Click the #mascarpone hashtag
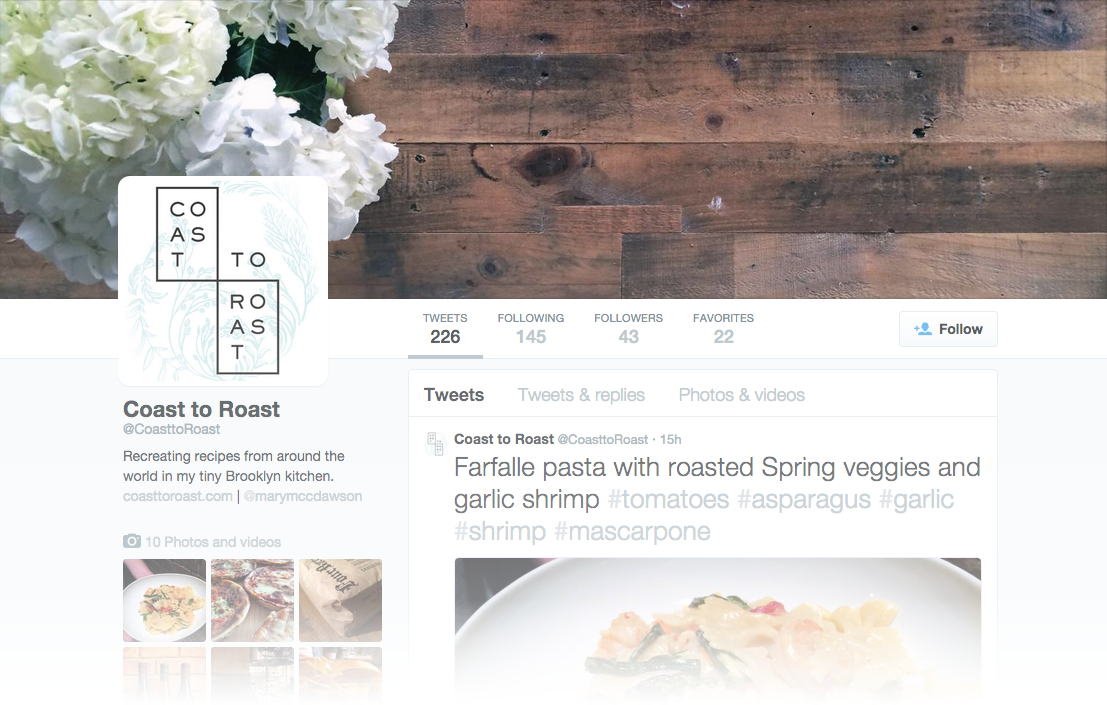This screenshot has width=1107, height=705. tap(632, 531)
